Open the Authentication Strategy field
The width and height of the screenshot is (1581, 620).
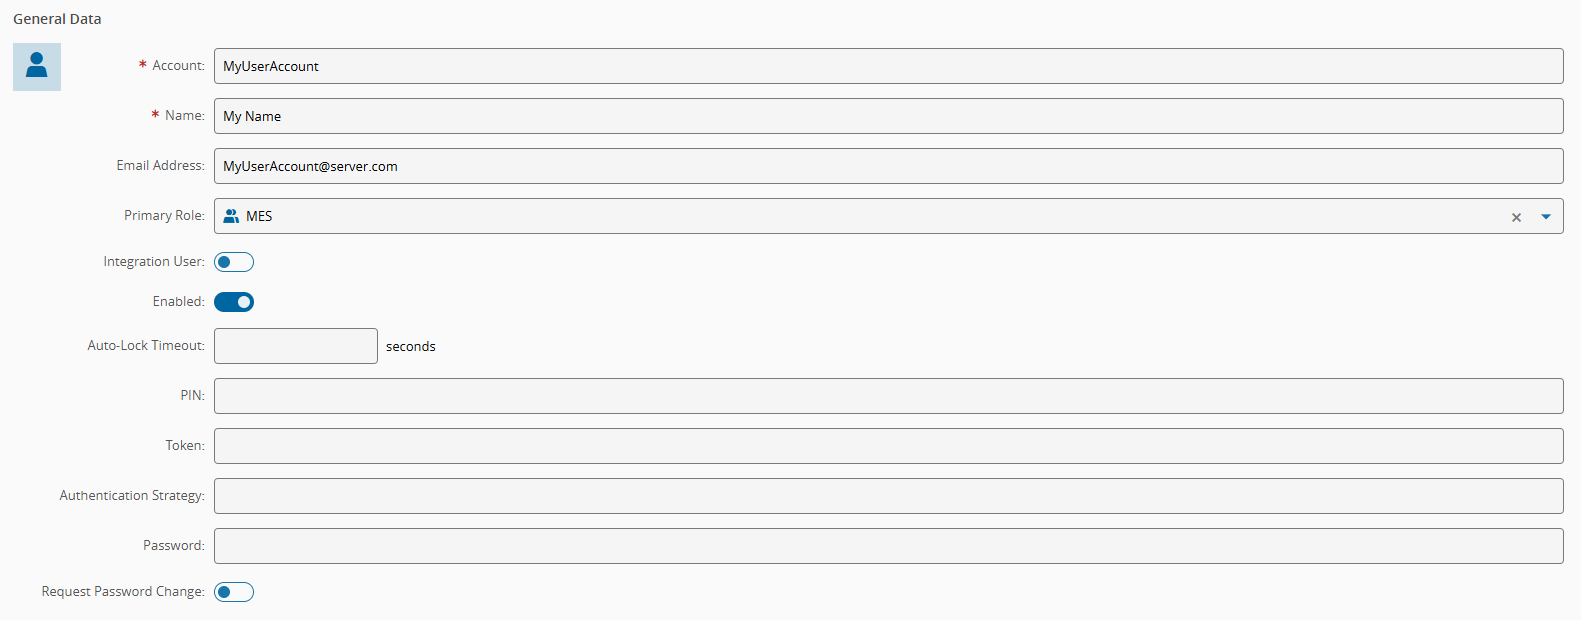coord(888,496)
